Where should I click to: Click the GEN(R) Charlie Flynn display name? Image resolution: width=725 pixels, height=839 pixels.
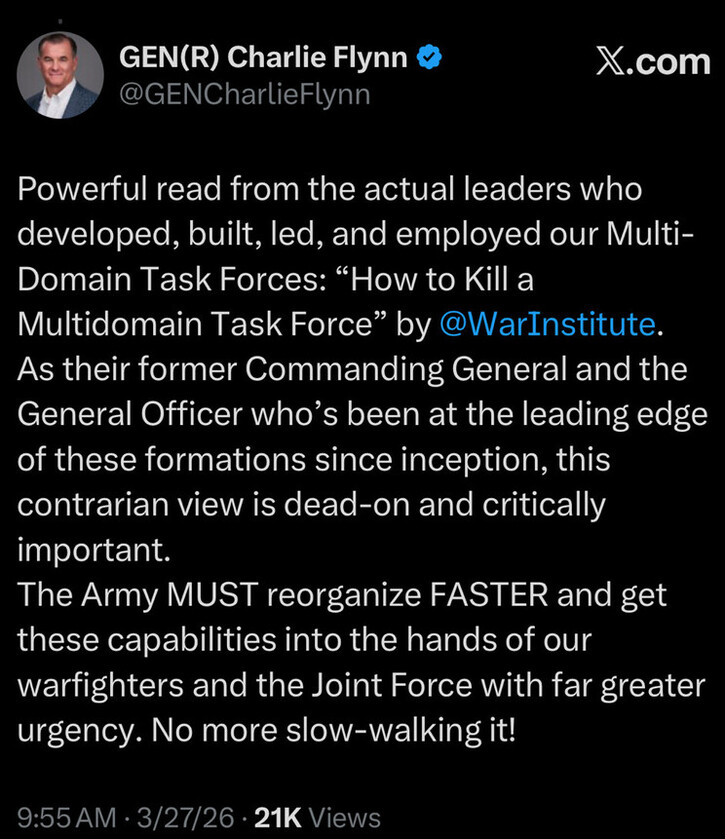pos(263,59)
